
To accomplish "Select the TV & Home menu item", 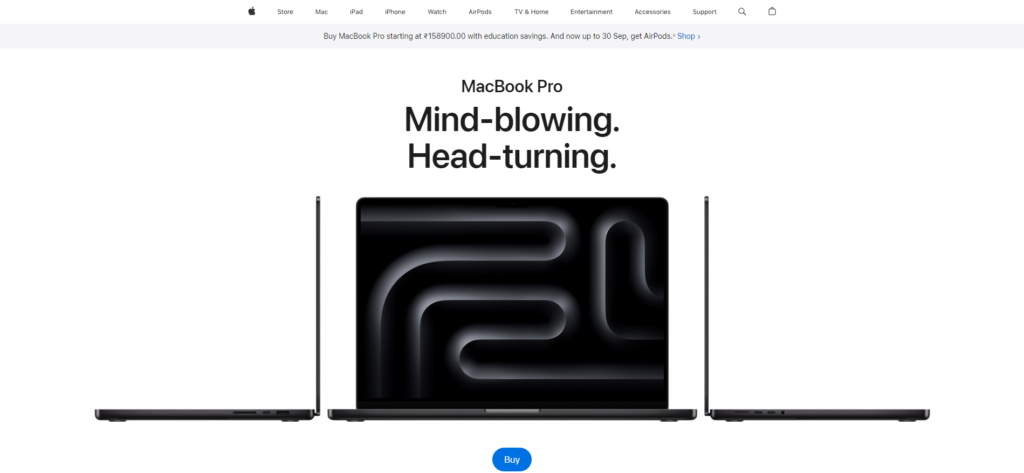I will point(531,12).
